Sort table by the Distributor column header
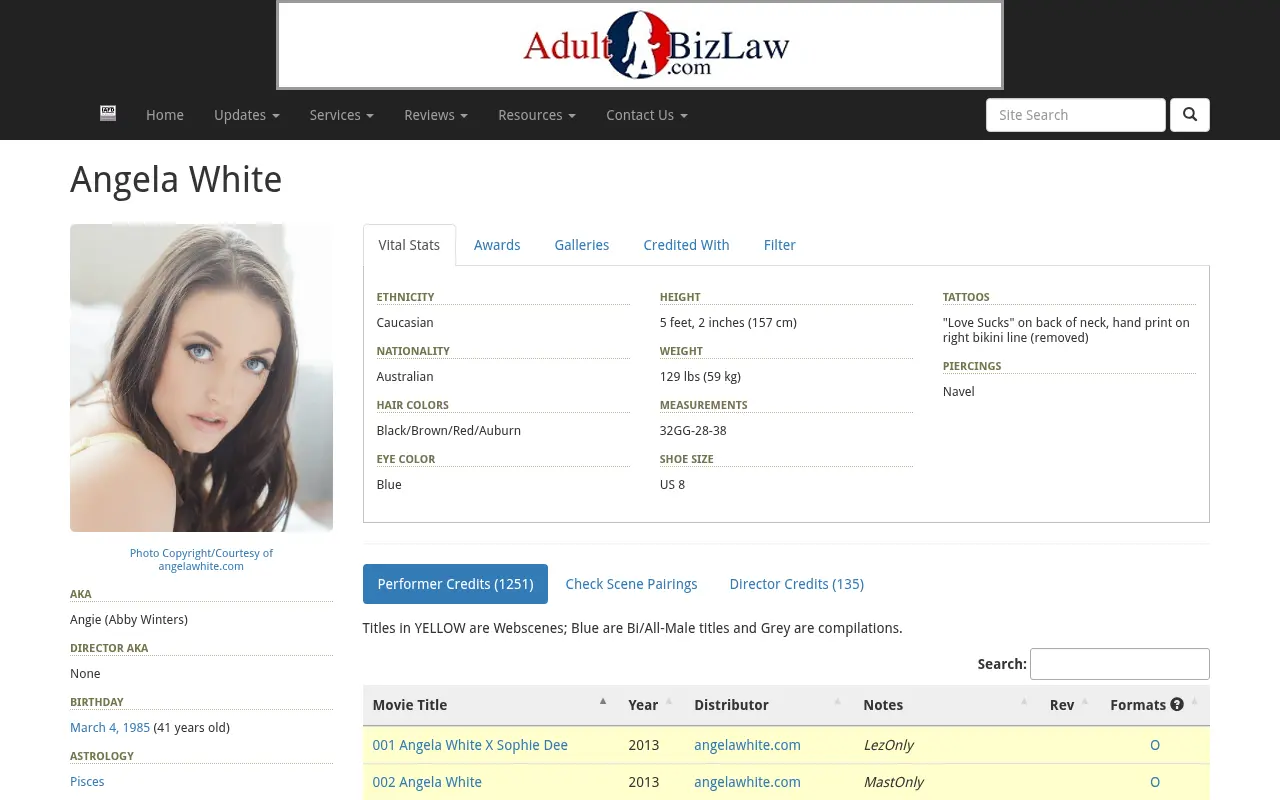Screen dimensions: 1280x800 (x=769, y=705)
